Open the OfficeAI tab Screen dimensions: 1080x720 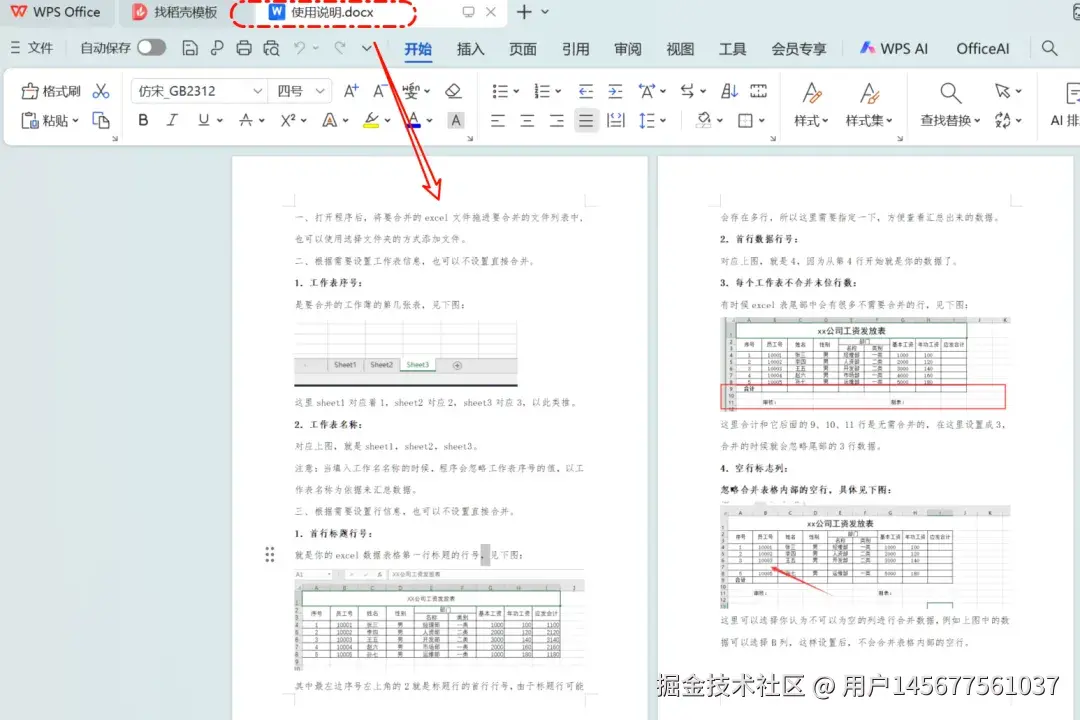click(x=982, y=49)
